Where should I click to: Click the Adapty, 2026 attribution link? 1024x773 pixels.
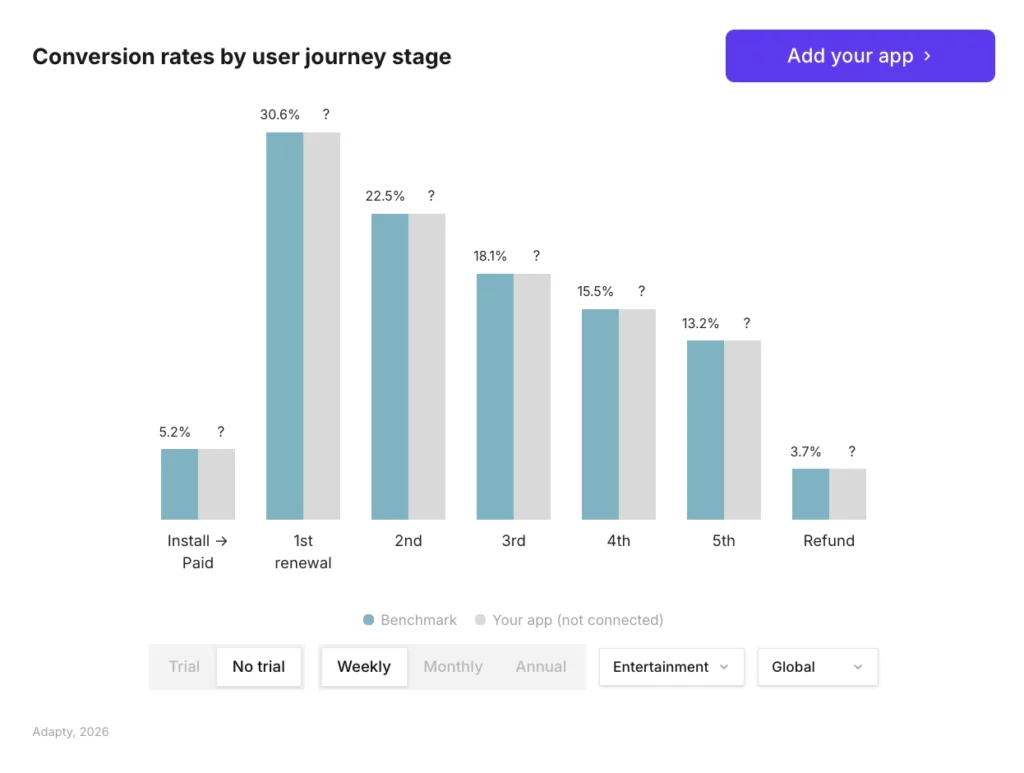(x=70, y=731)
